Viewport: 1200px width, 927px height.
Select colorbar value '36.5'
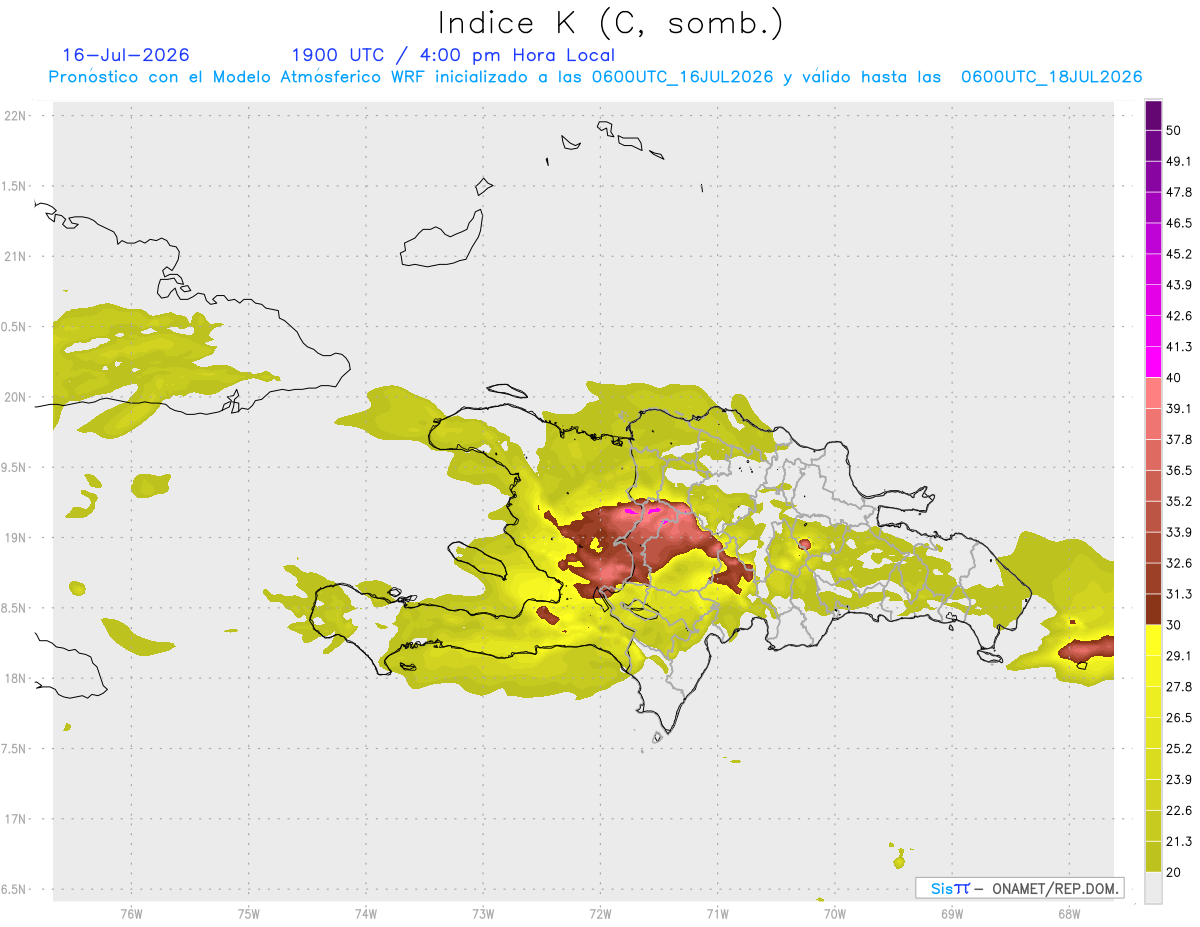tap(1179, 470)
